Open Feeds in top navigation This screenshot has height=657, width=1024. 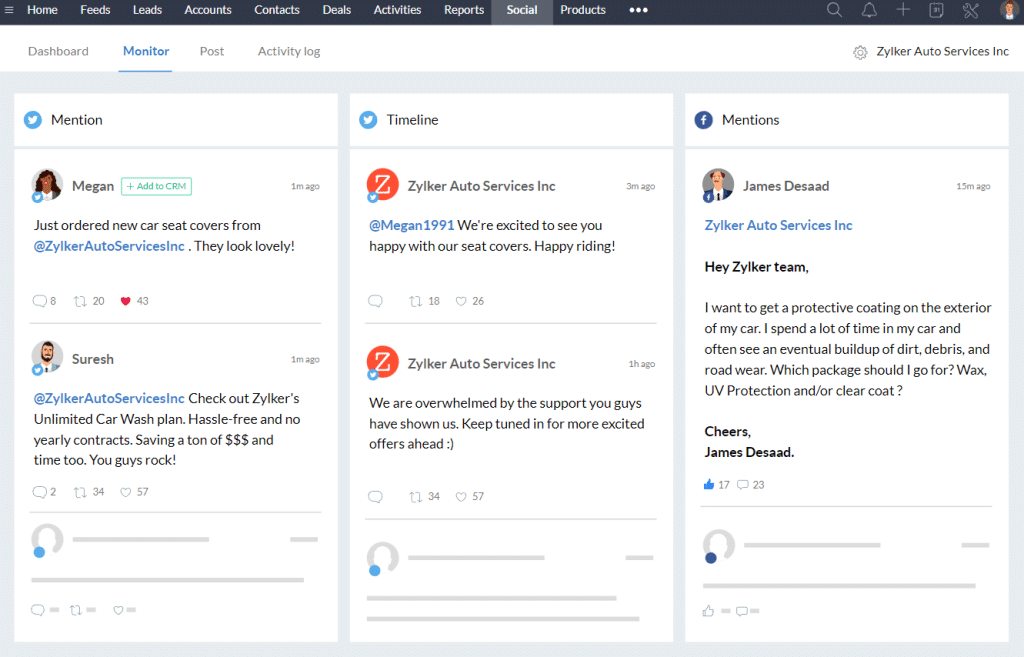point(95,10)
